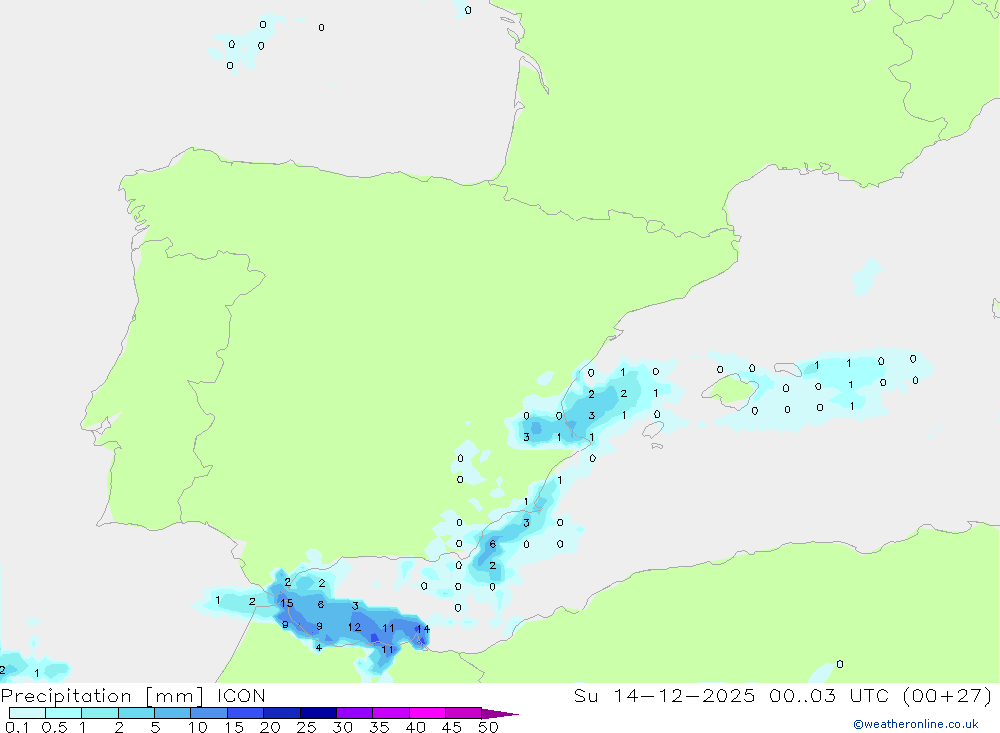This screenshot has height=733, width=1000.
Task: Select the magenta 40–45 mm legend swatch
Action: 427,713
